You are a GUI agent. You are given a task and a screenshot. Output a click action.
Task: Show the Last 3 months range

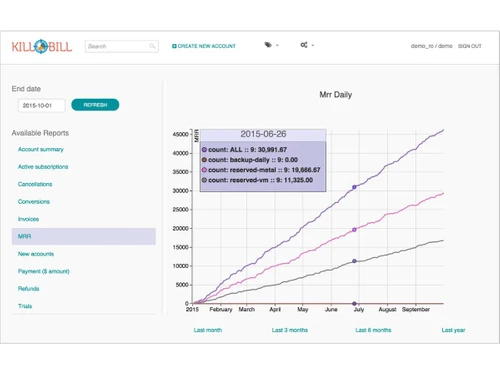[290, 330]
